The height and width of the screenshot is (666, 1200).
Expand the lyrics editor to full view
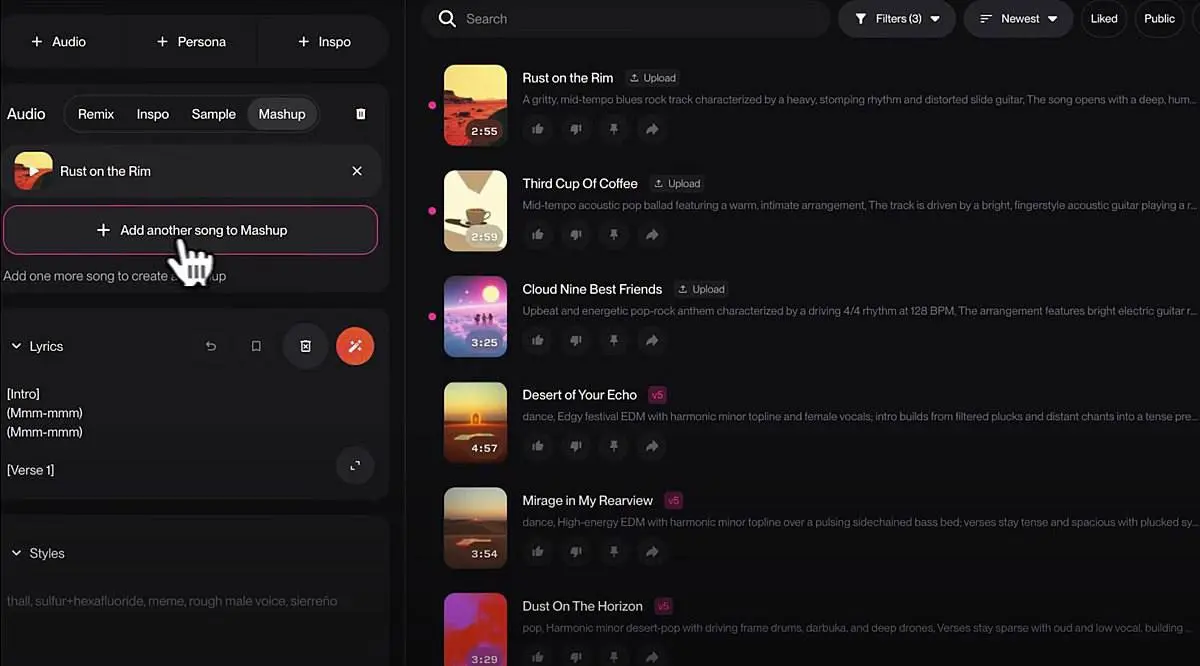[355, 465]
